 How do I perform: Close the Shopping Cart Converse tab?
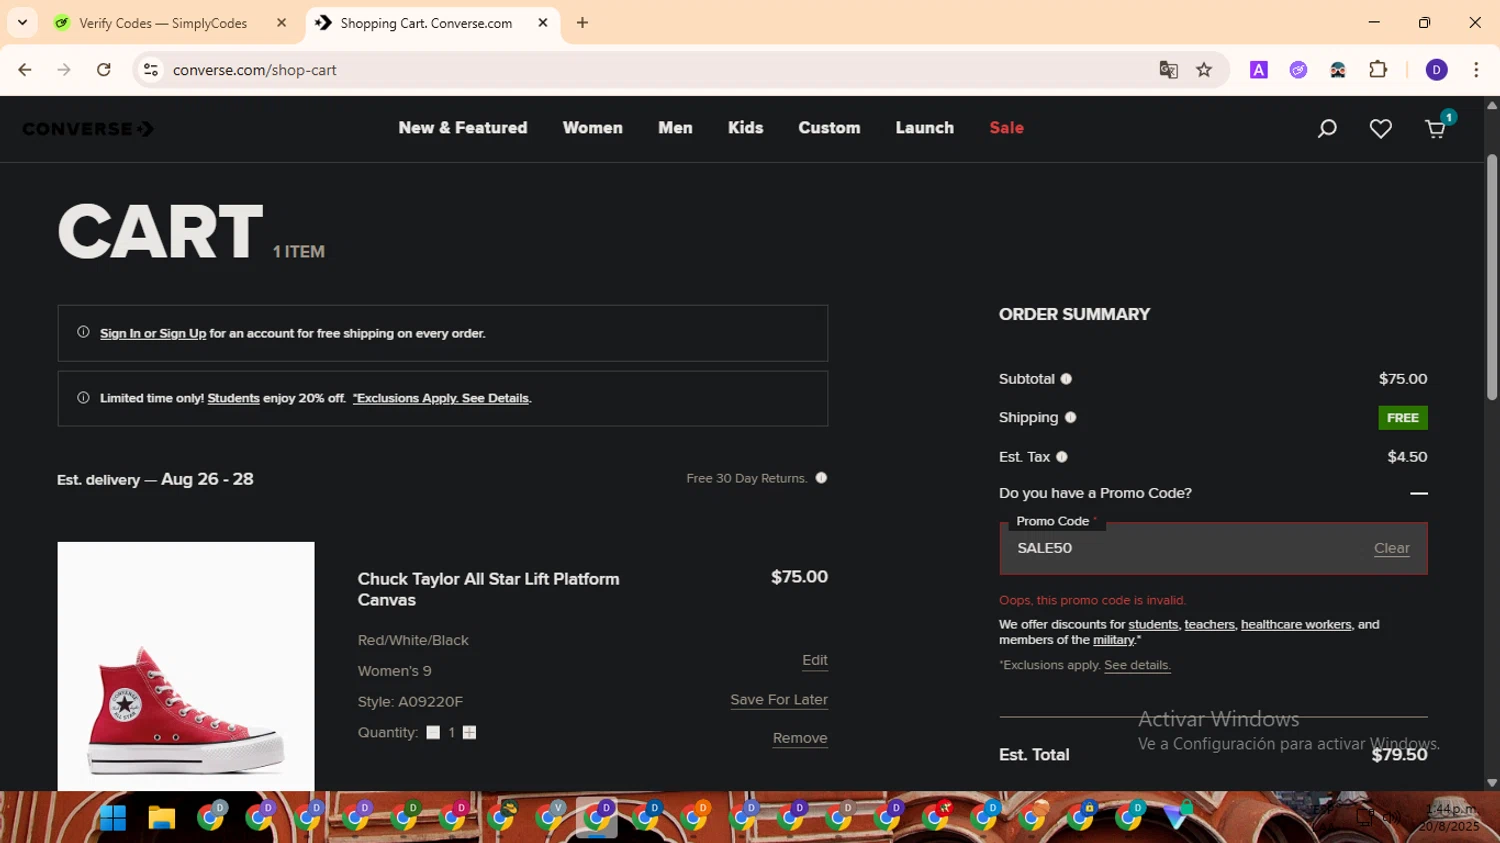(543, 23)
